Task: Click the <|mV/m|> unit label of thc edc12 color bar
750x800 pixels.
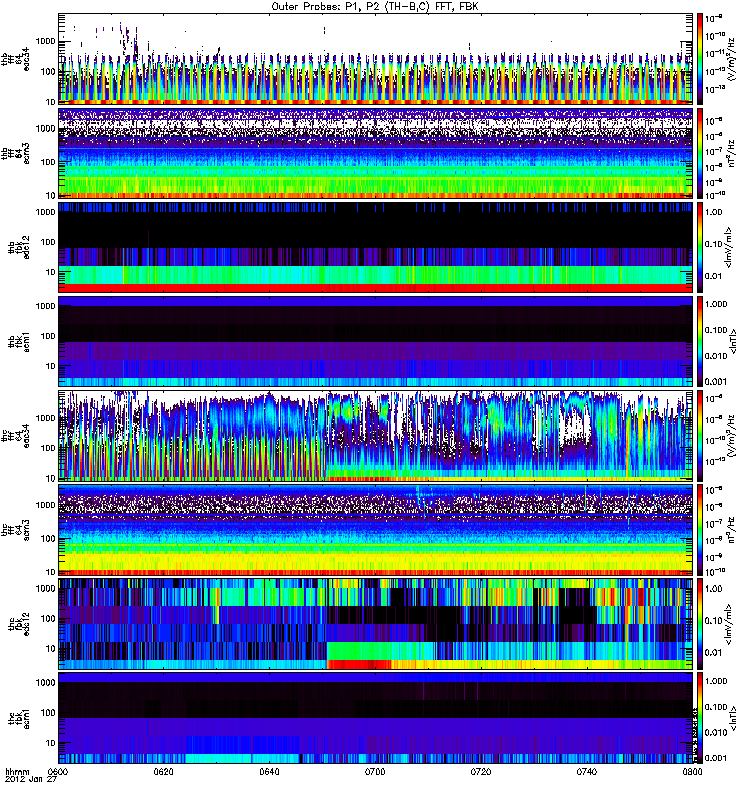Action: point(730,624)
